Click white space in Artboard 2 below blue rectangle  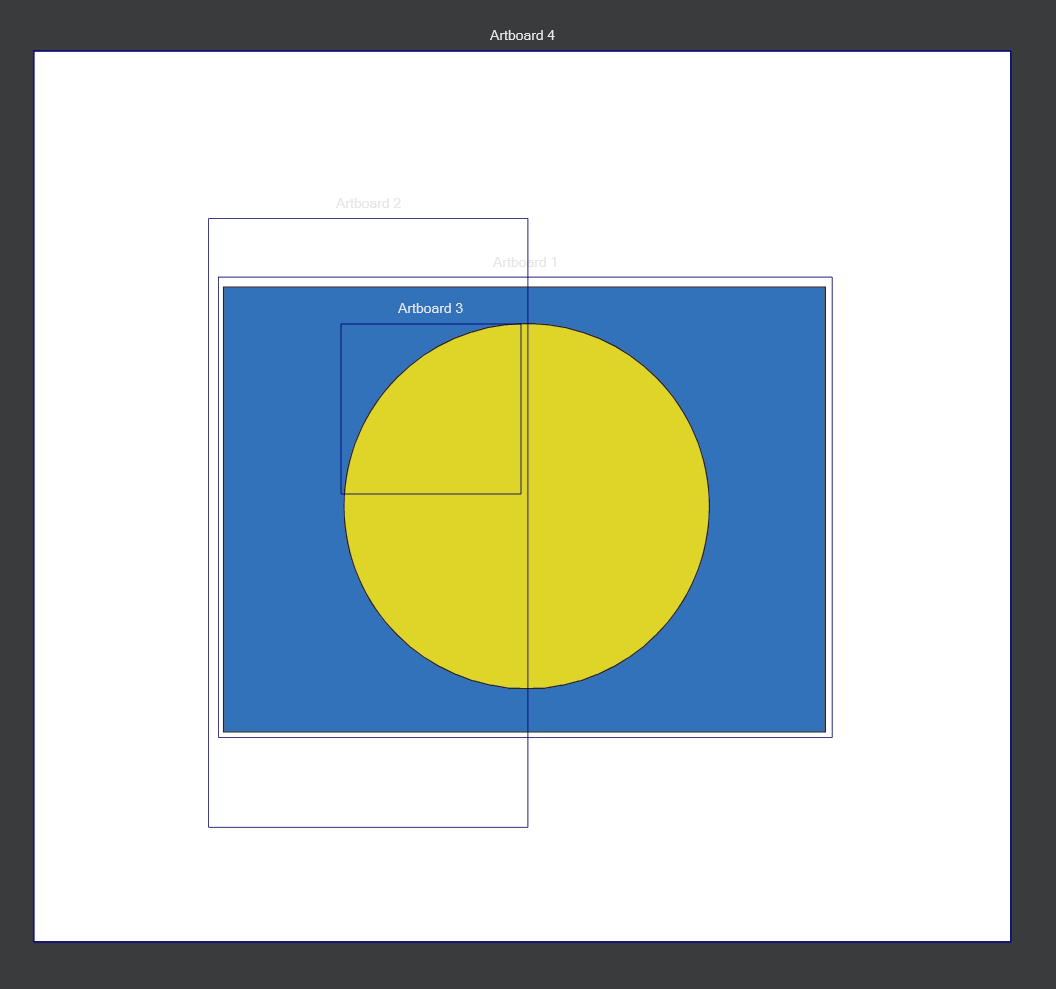(x=368, y=782)
